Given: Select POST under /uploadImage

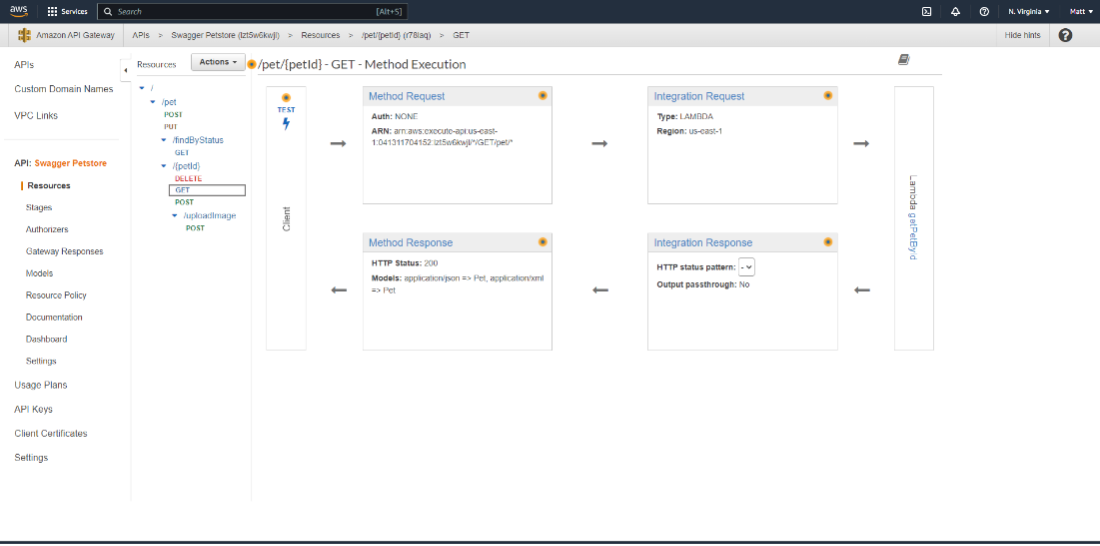Looking at the screenshot, I should click(x=195, y=228).
